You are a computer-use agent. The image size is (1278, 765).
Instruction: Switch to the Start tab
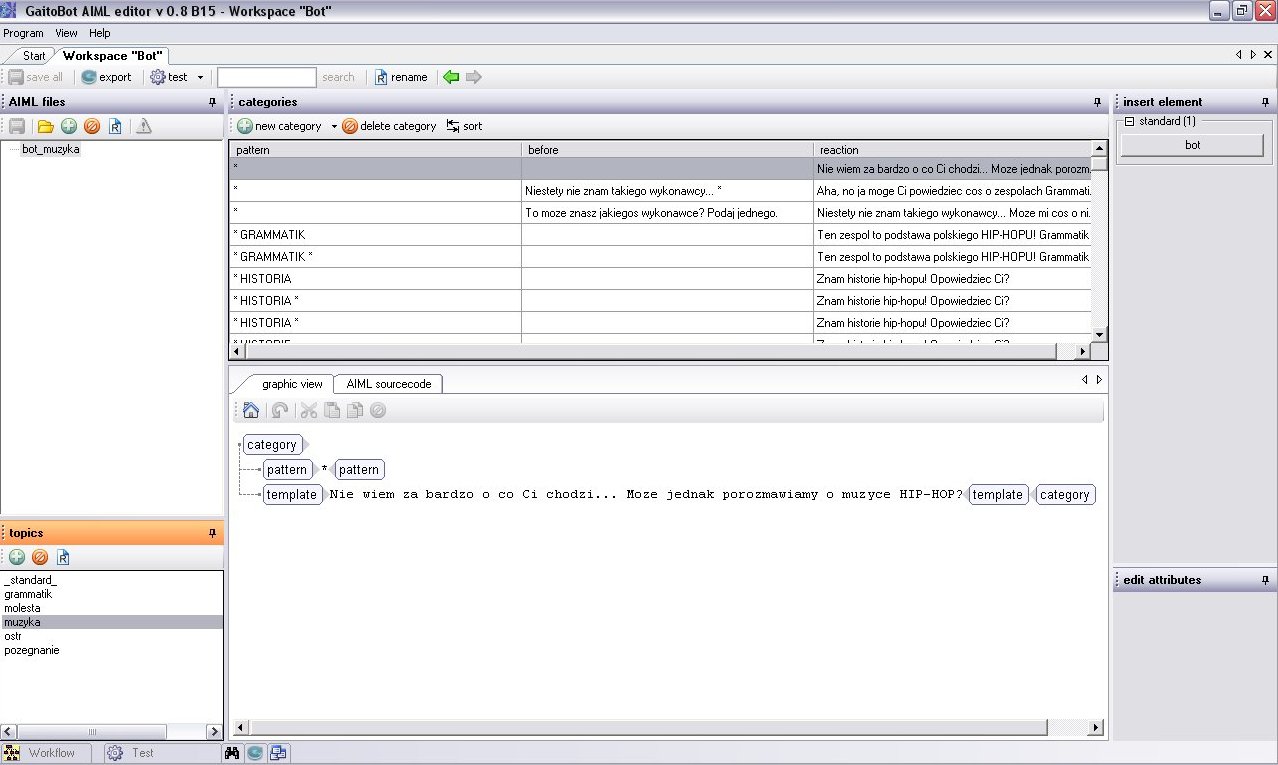pos(34,56)
